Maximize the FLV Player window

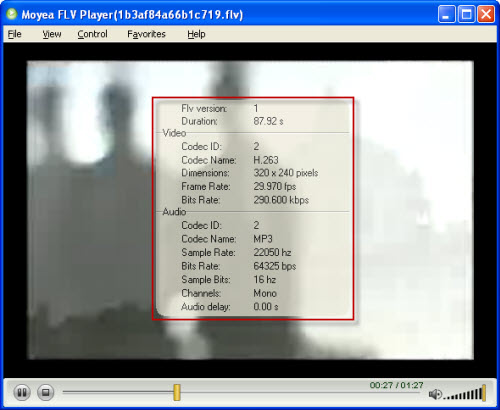[x=466, y=14]
